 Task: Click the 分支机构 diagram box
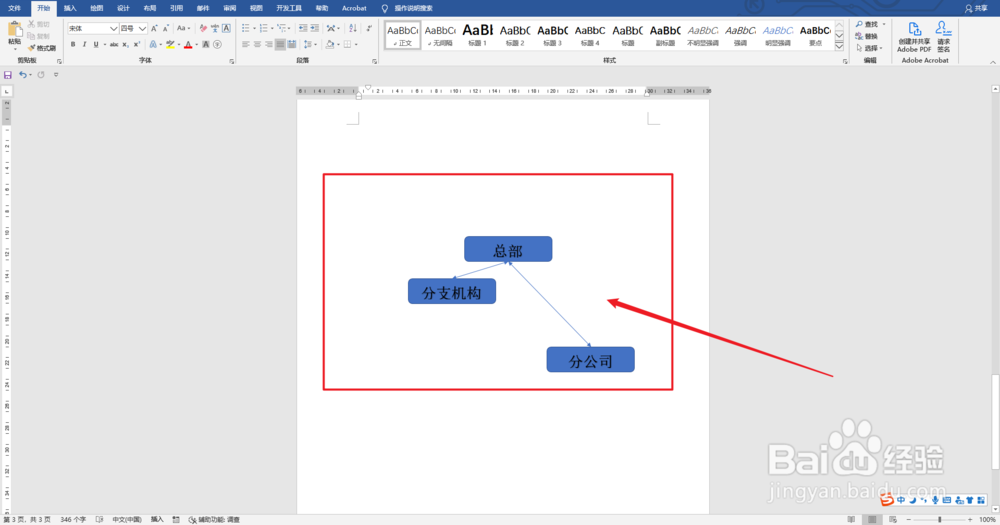point(452,292)
